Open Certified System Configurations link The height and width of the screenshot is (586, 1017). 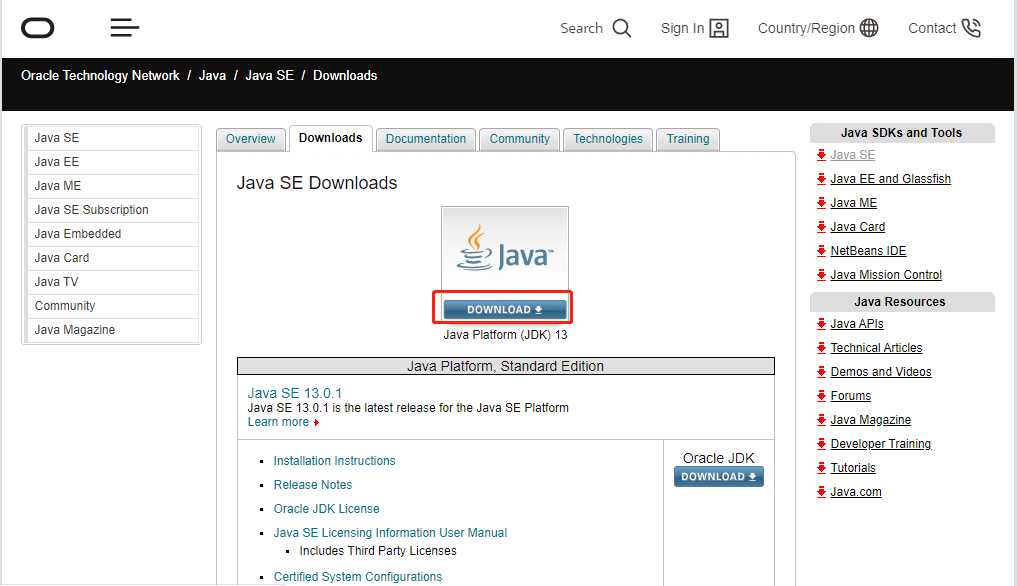(x=358, y=577)
